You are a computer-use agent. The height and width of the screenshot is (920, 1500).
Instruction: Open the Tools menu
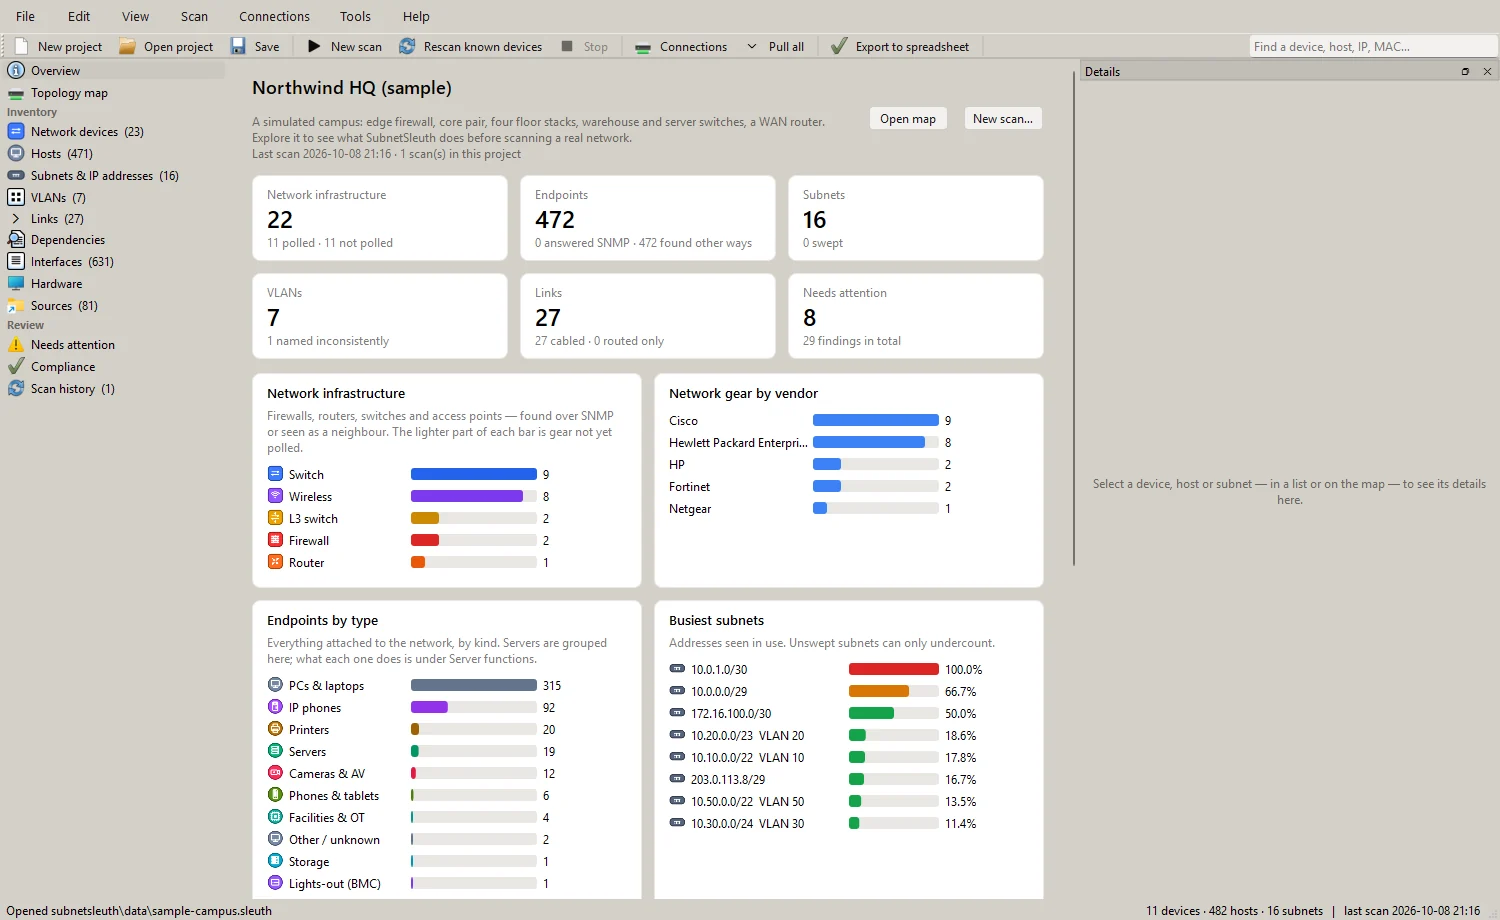(355, 16)
